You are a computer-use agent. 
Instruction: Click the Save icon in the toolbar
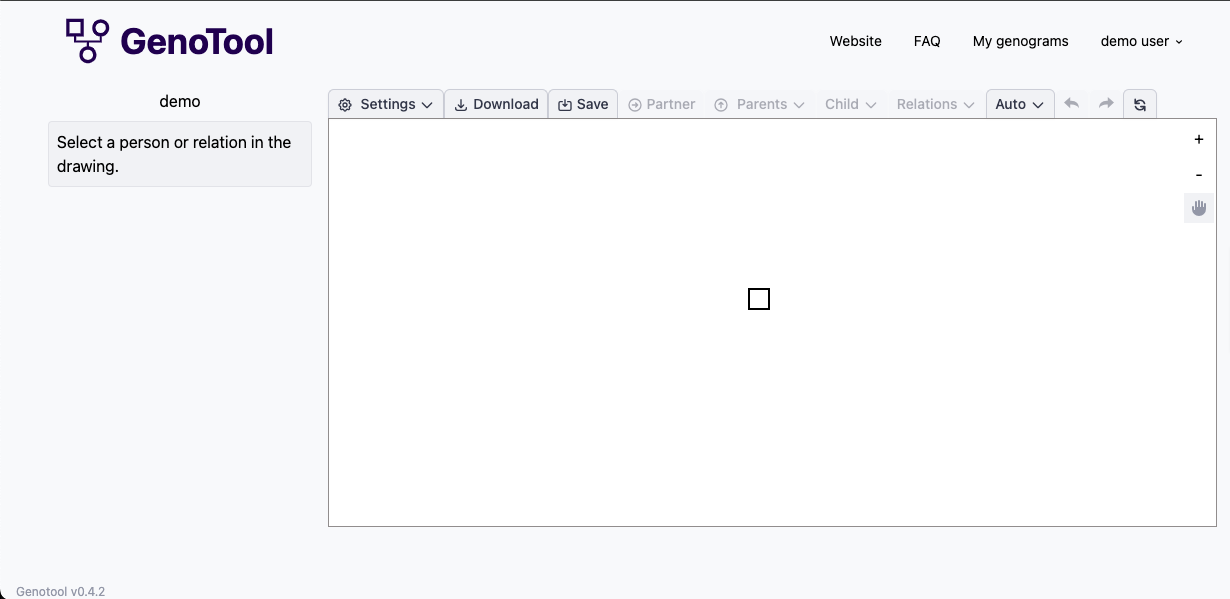562,103
